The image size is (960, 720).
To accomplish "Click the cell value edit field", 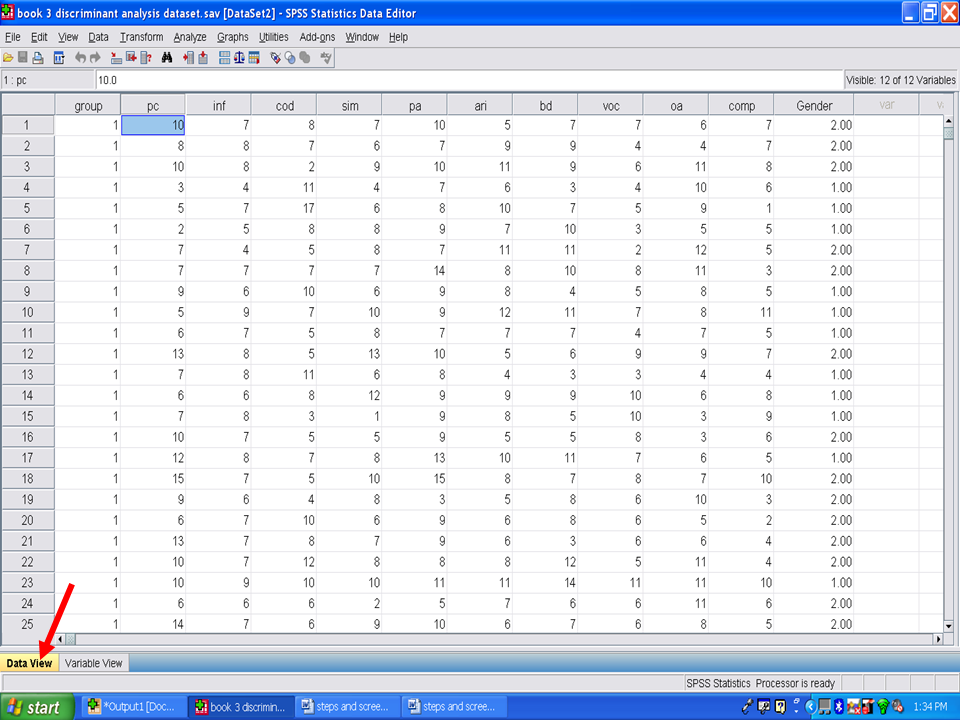I will tap(468, 79).
